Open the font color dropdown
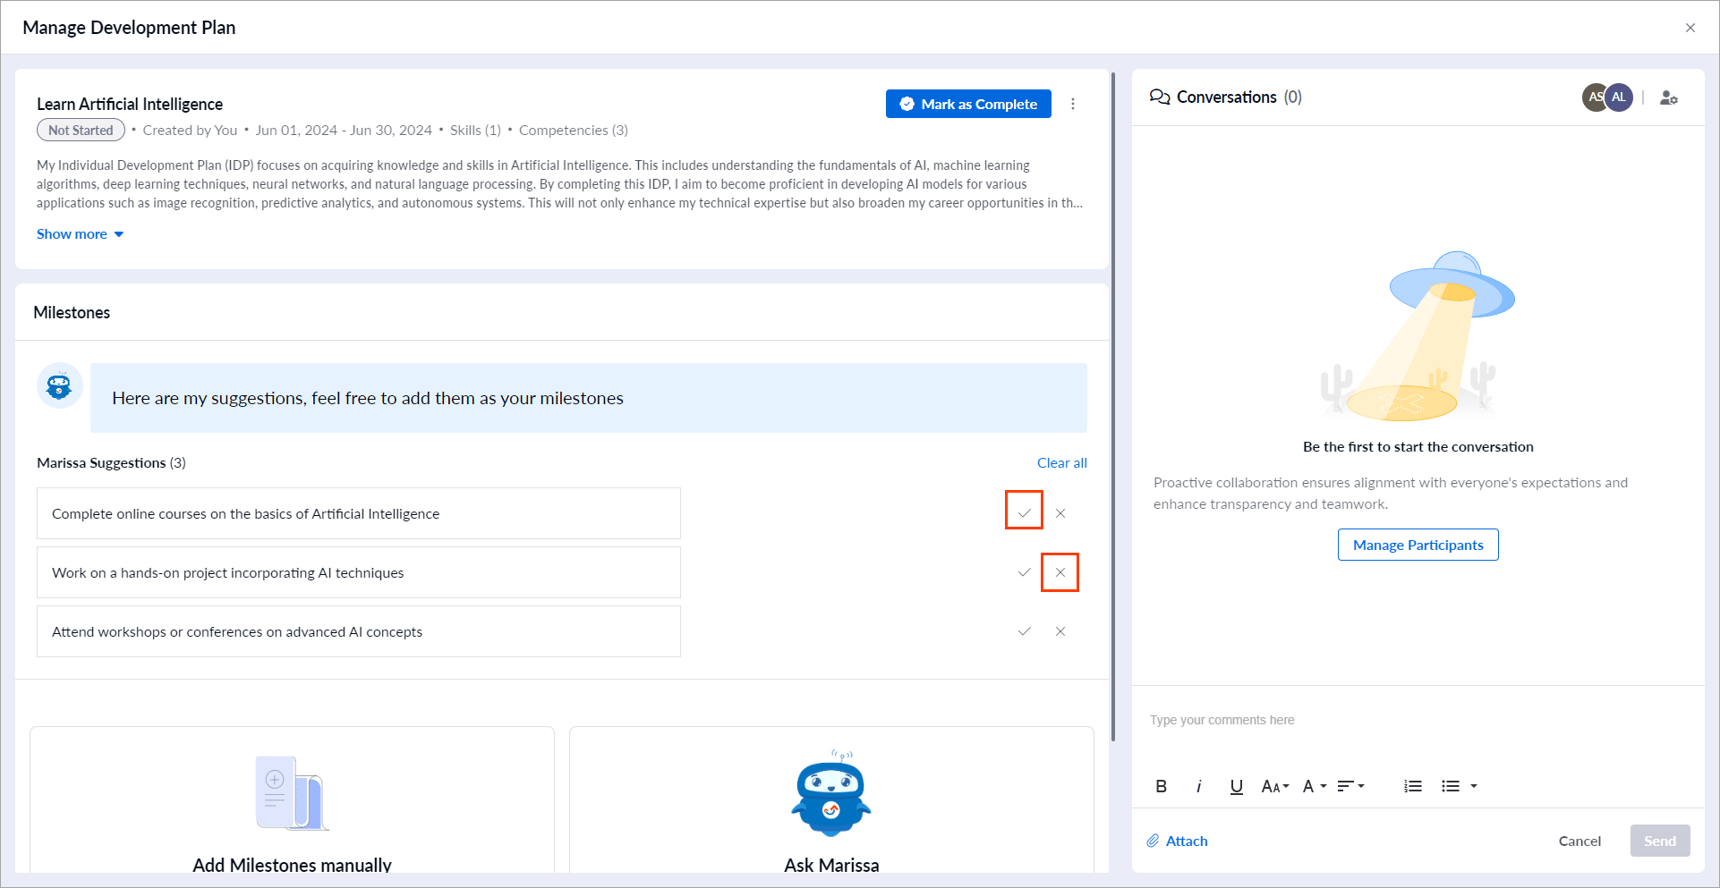Image resolution: width=1720 pixels, height=888 pixels. point(1314,786)
